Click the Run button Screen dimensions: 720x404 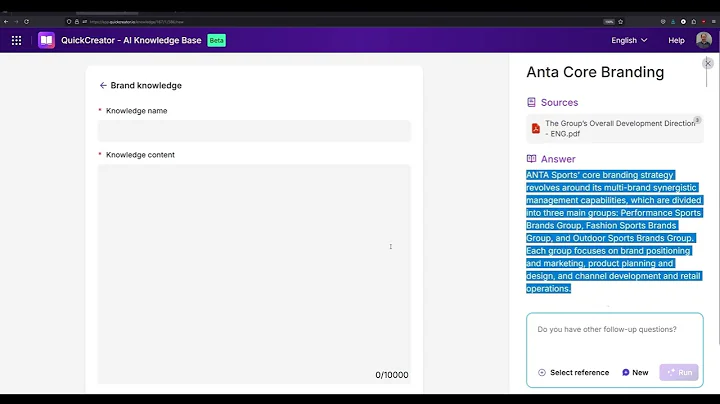tap(679, 372)
